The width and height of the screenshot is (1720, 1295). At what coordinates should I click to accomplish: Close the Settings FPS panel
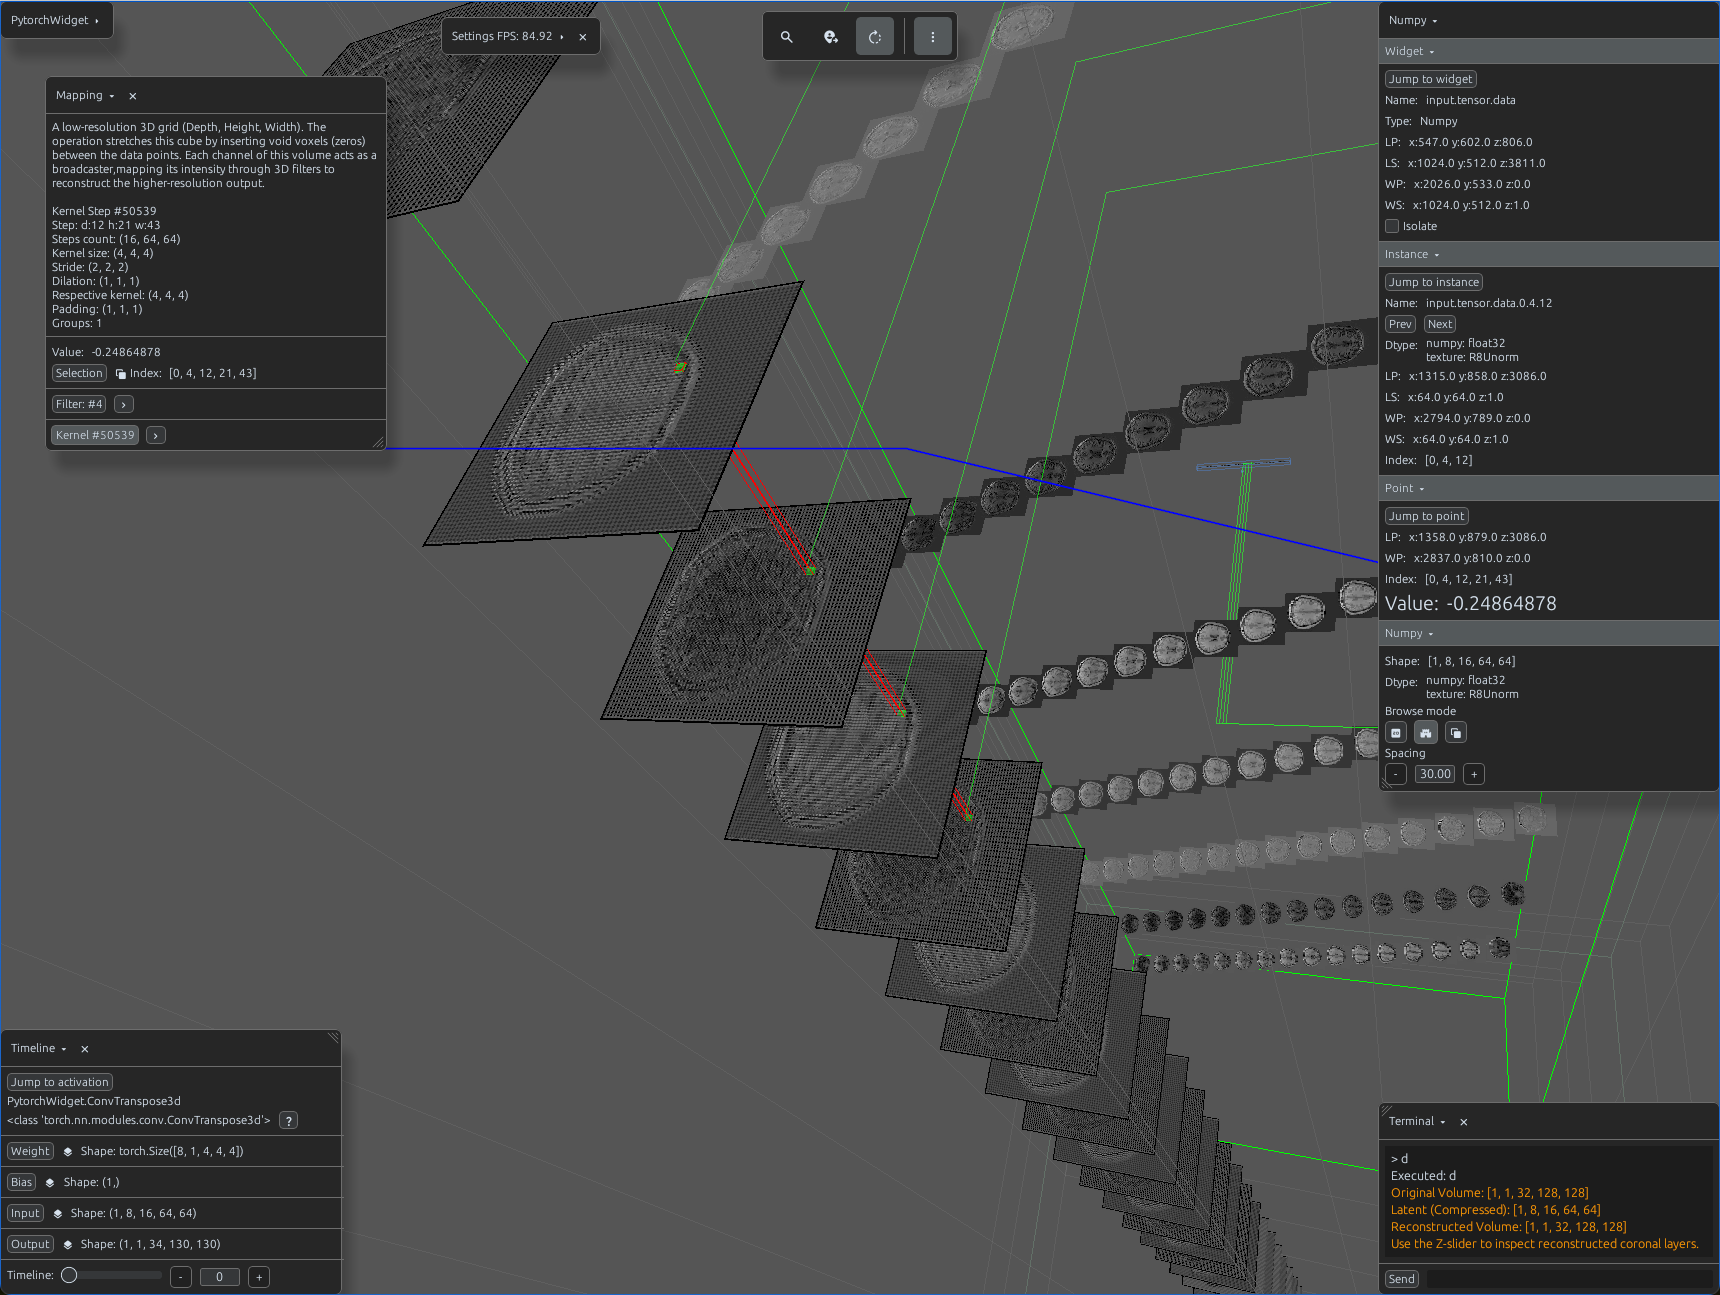tap(583, 37)
